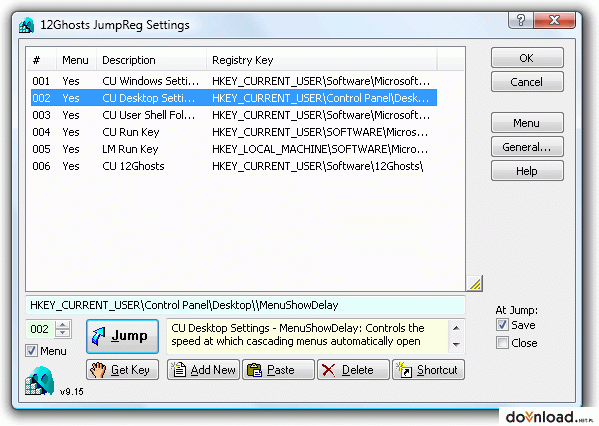Uncheck the Save at jump checkbox

pyautogui.click(x=502, y=325)
